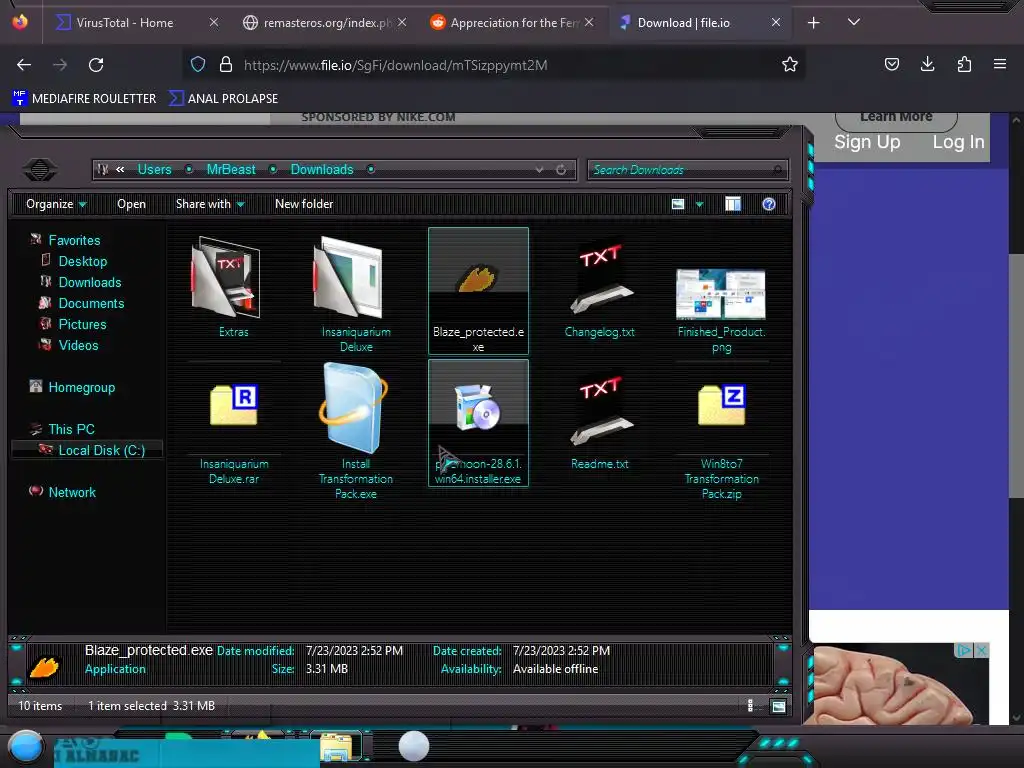This screenshot has width=1024, height=768.
Task: Open view options dropdown arrow
Action: click(x=699, y=204)
